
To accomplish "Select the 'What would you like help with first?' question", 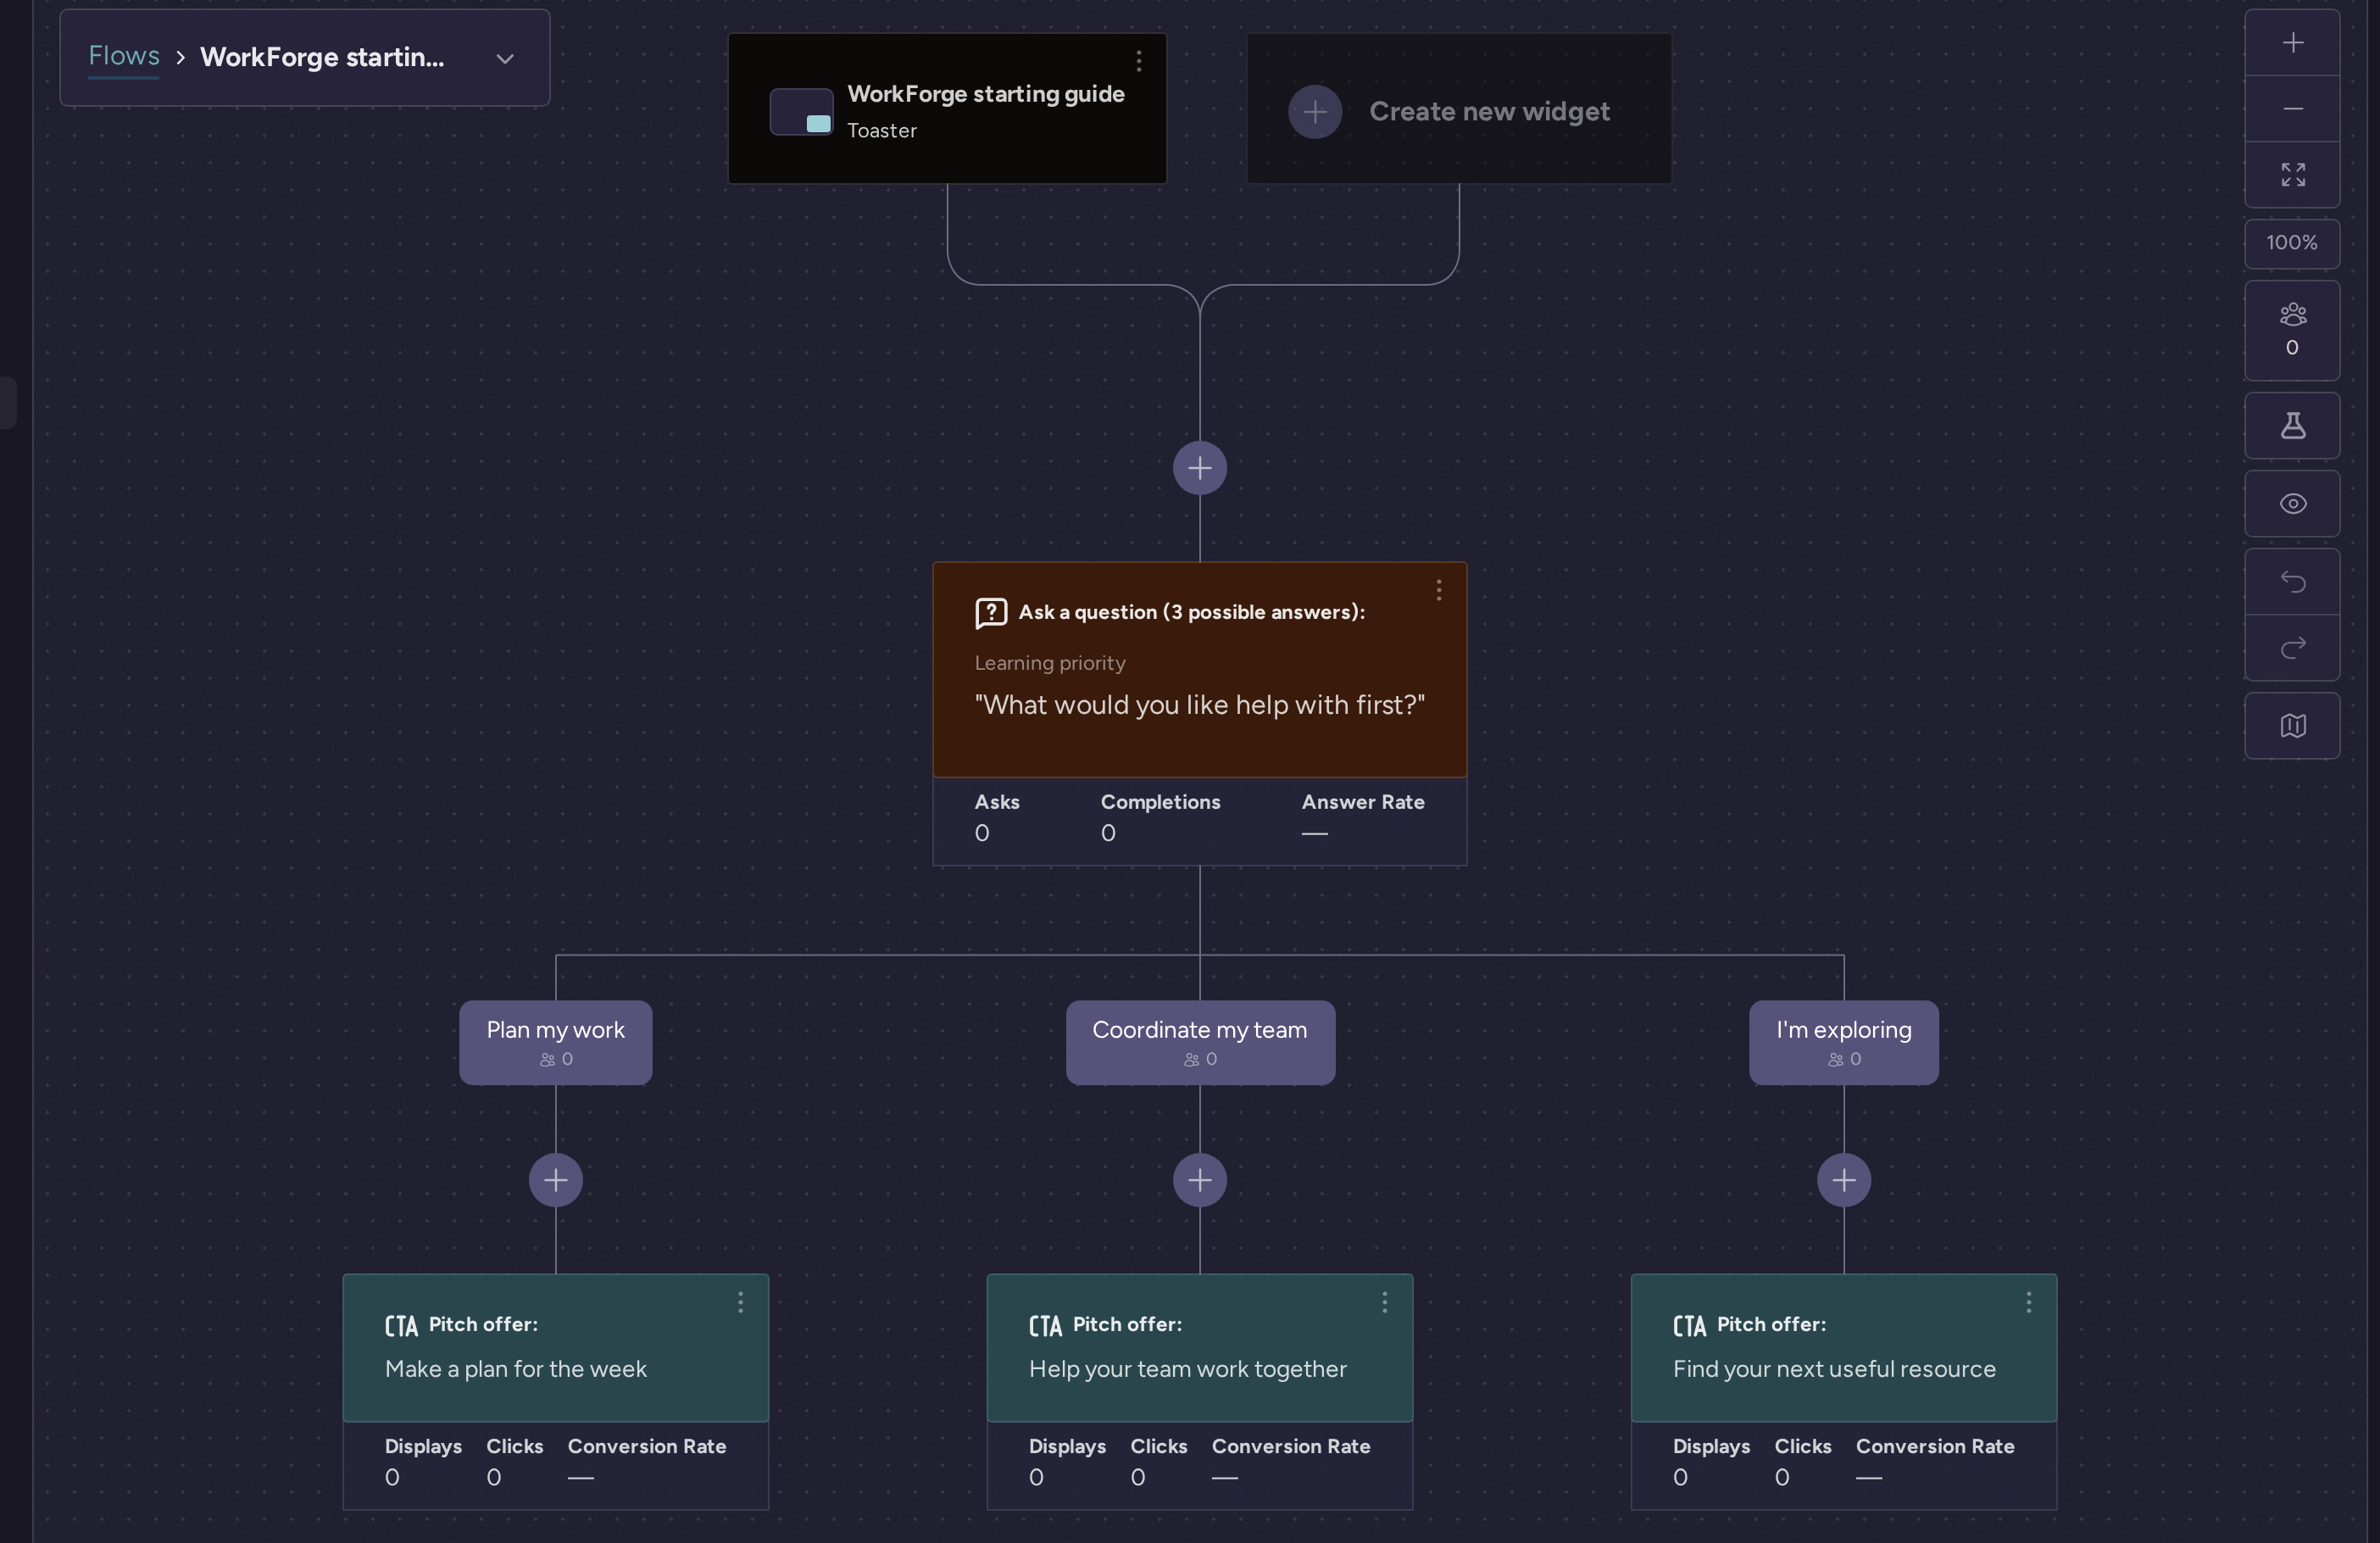I will (1199, 705).
